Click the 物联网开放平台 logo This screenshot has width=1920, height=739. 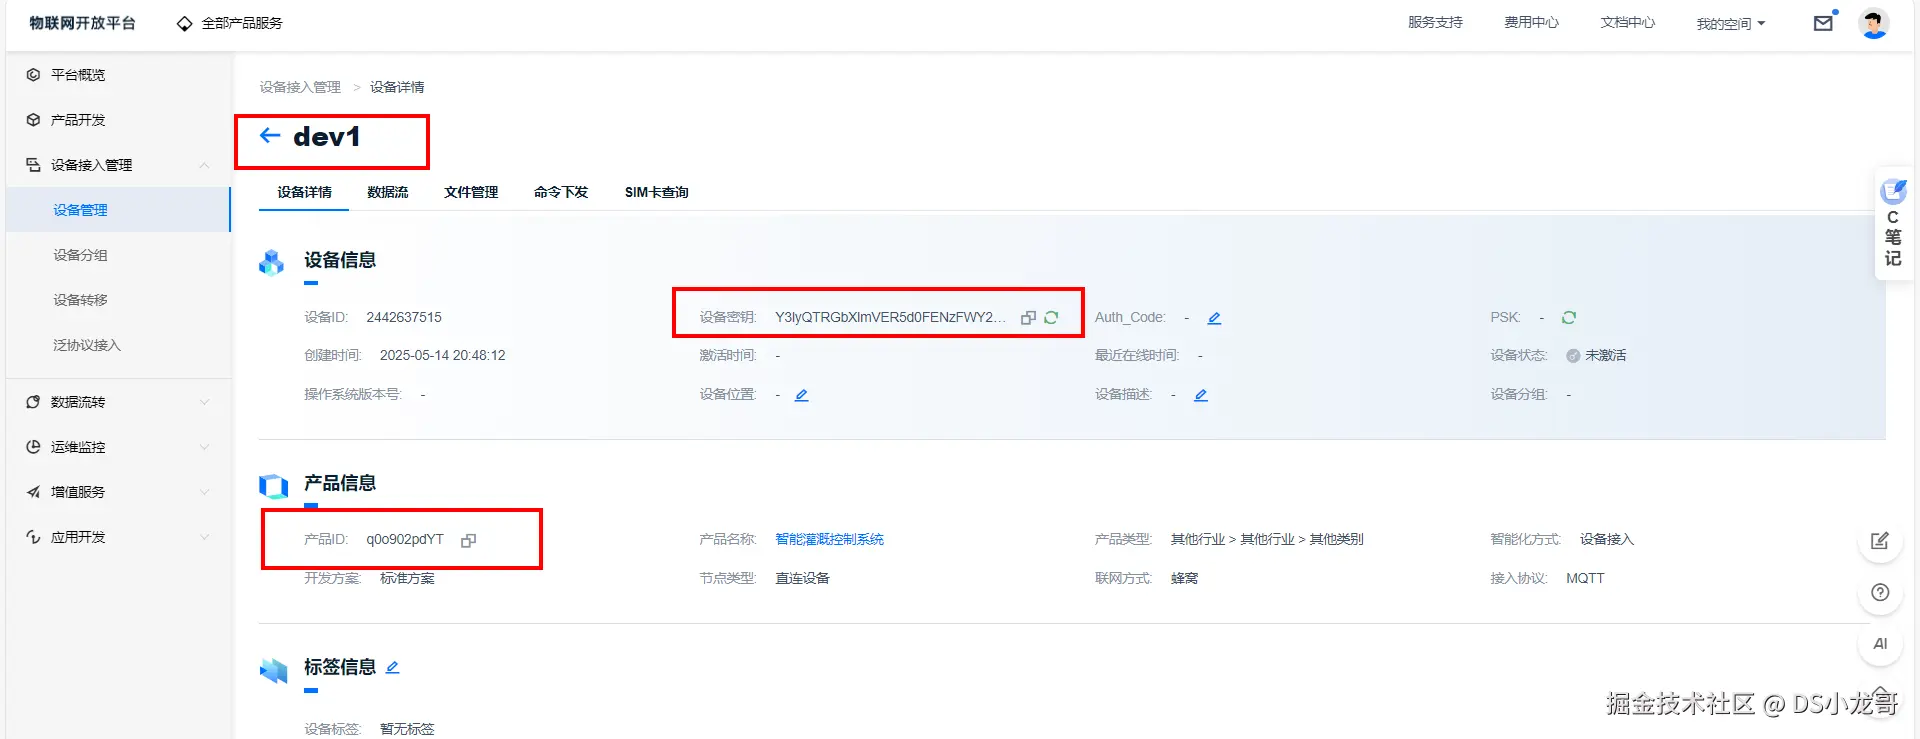(82, 23)
